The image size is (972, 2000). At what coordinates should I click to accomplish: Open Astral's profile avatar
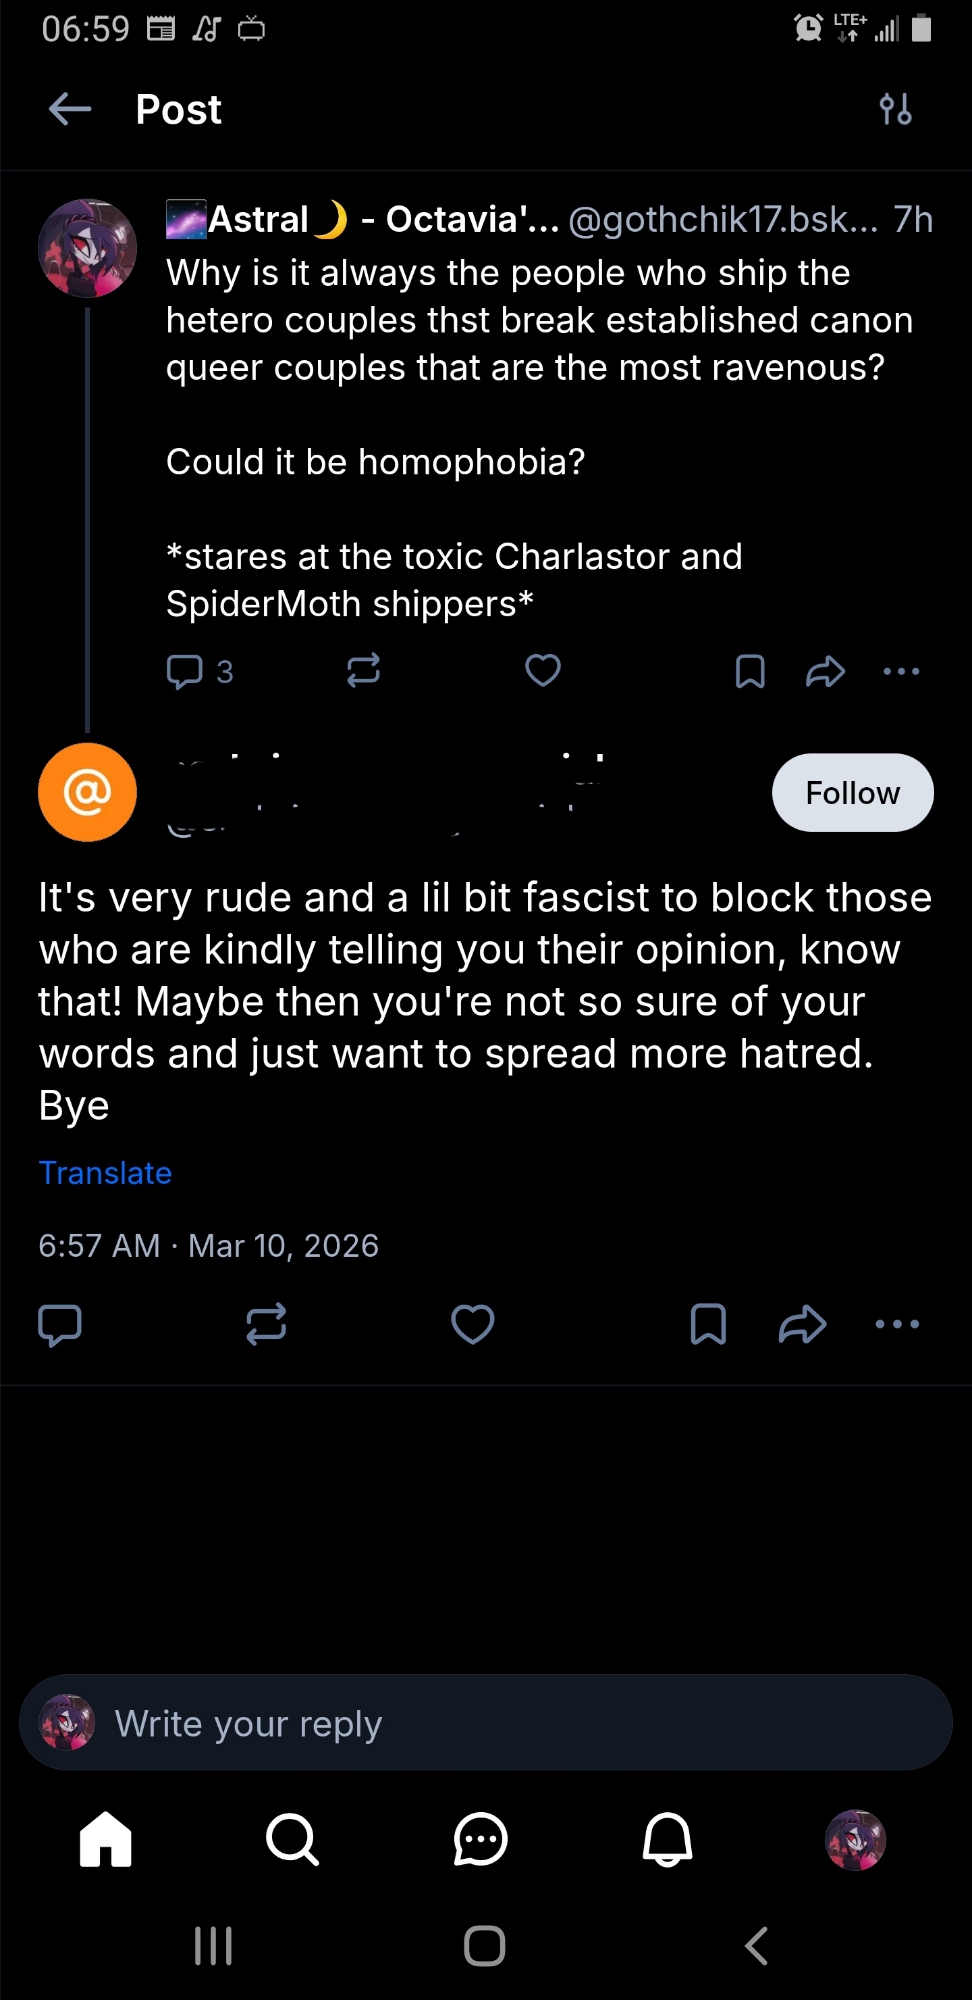point(88,249)
